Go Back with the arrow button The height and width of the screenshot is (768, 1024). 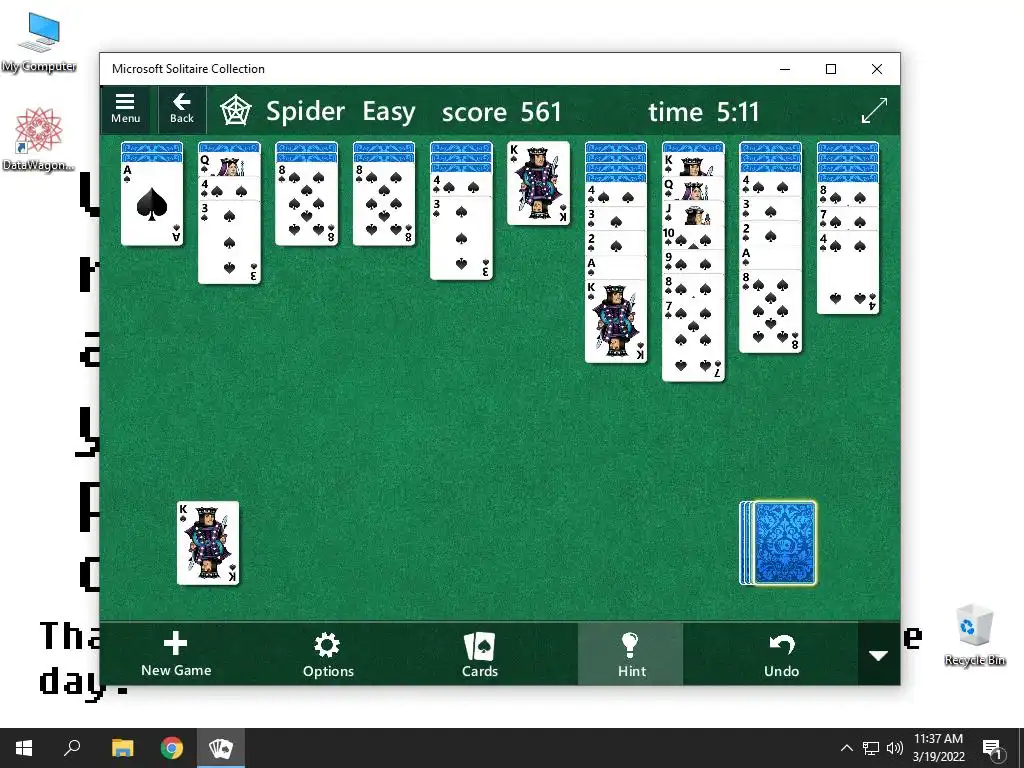click(182, 109)
